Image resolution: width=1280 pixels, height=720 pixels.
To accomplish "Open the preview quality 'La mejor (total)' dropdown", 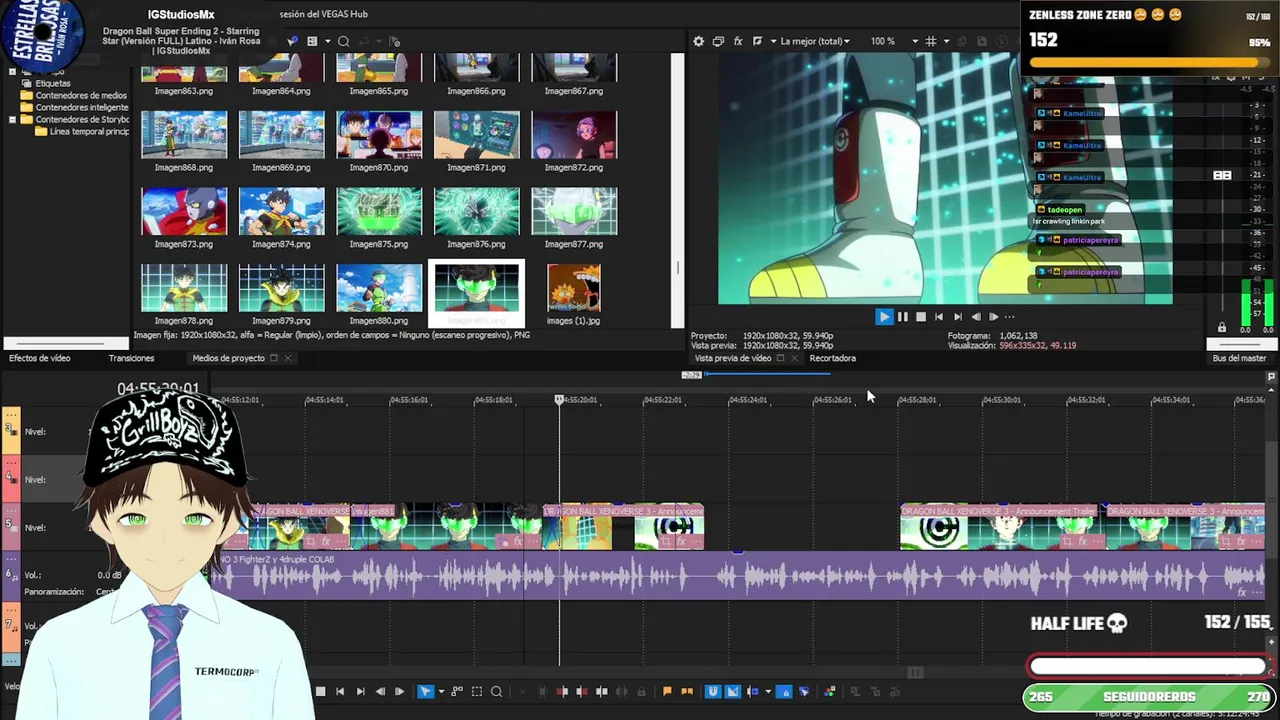I will (814, 41).
